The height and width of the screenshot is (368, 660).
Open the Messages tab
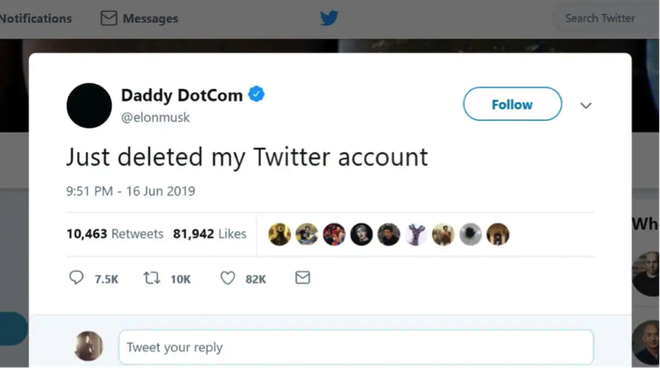[x=139, y=19]
